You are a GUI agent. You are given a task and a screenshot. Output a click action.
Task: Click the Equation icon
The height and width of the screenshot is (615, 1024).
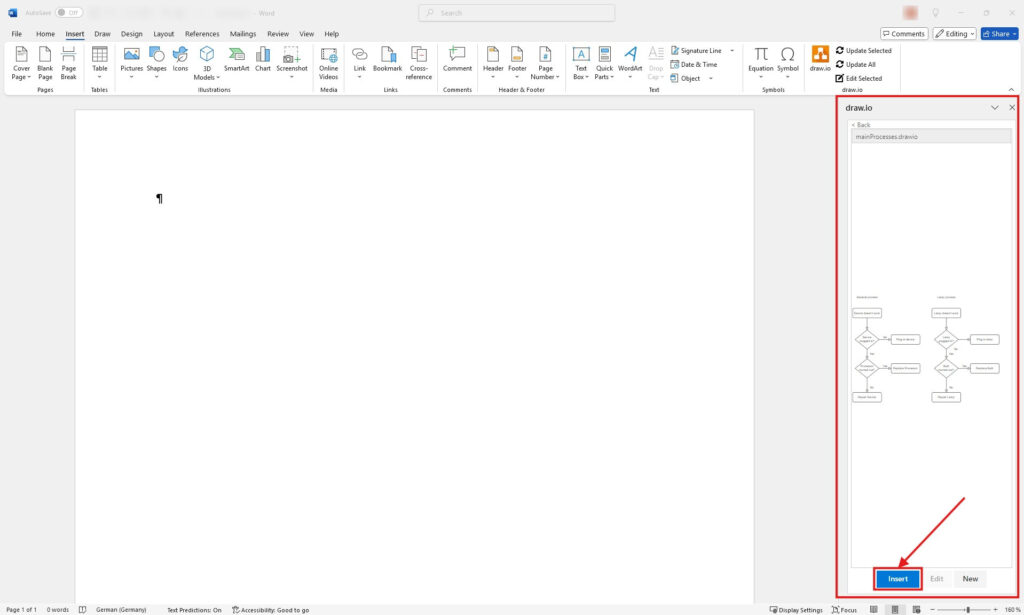(761, 59)
